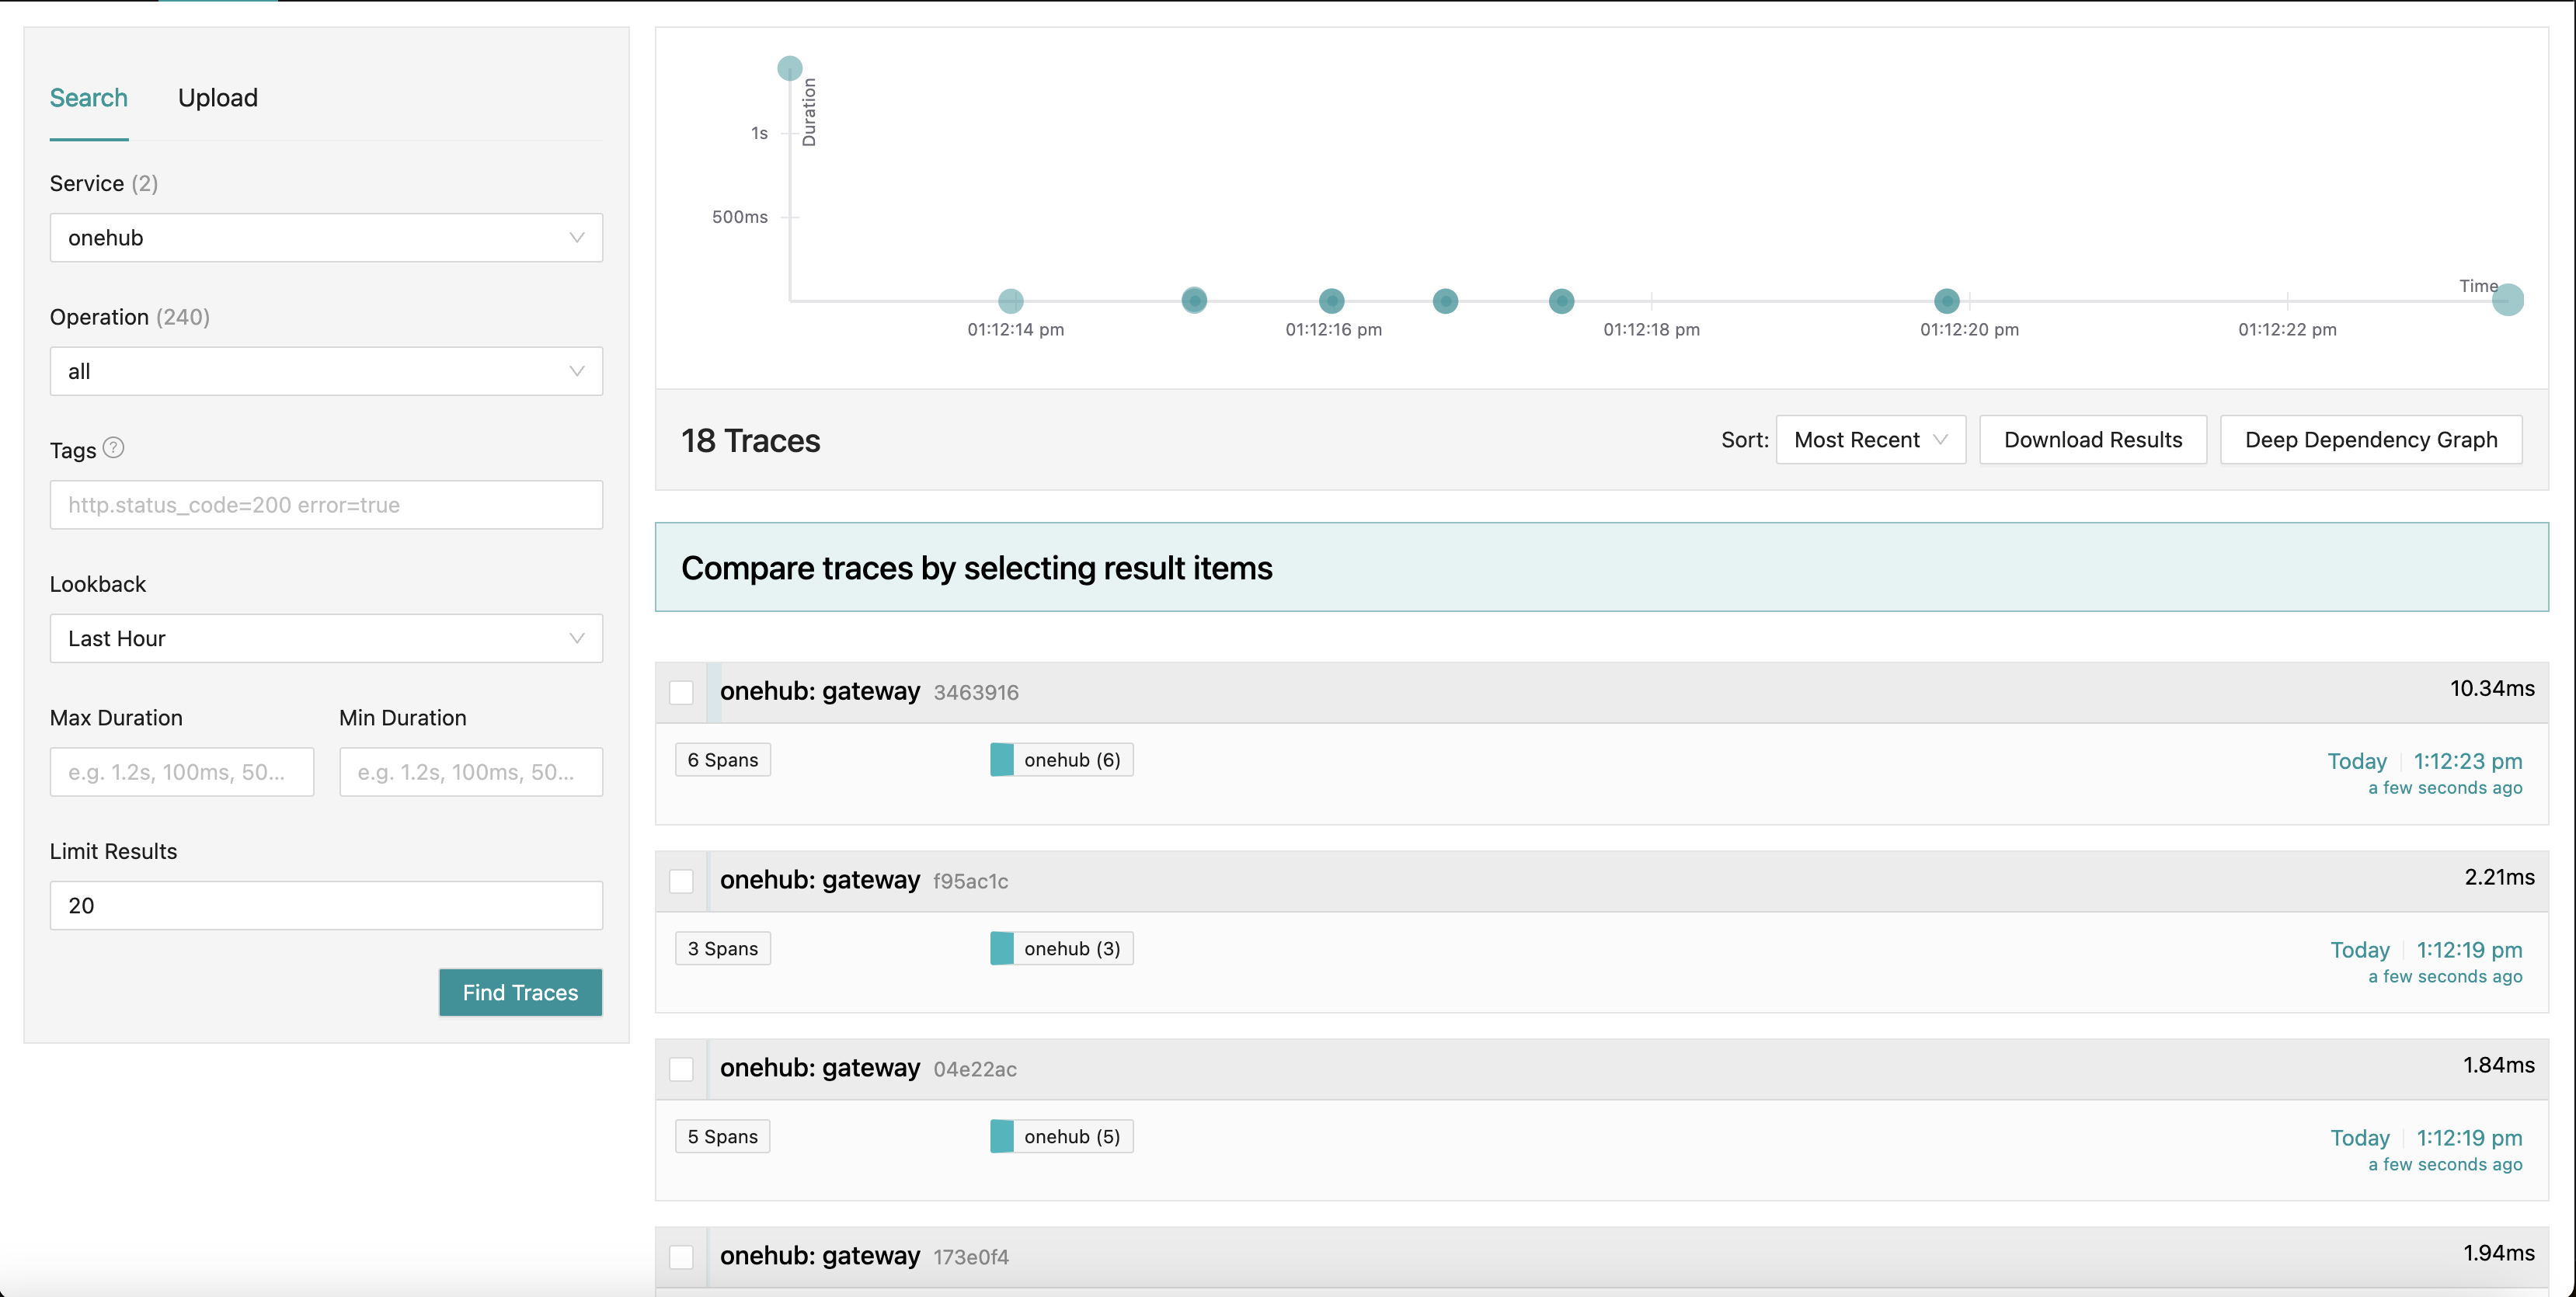Click the Limit Results field showing 20
2576x1297 pixels.
tap(325, 905)
